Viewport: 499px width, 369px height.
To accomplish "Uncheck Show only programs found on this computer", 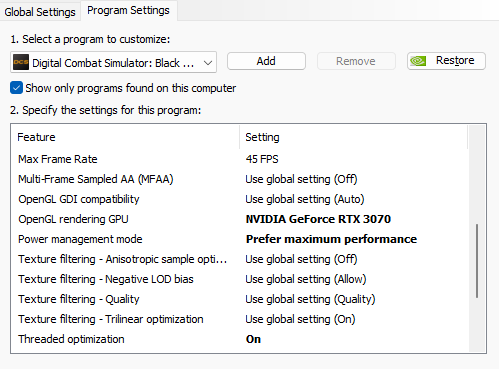I will pos(16,88).
